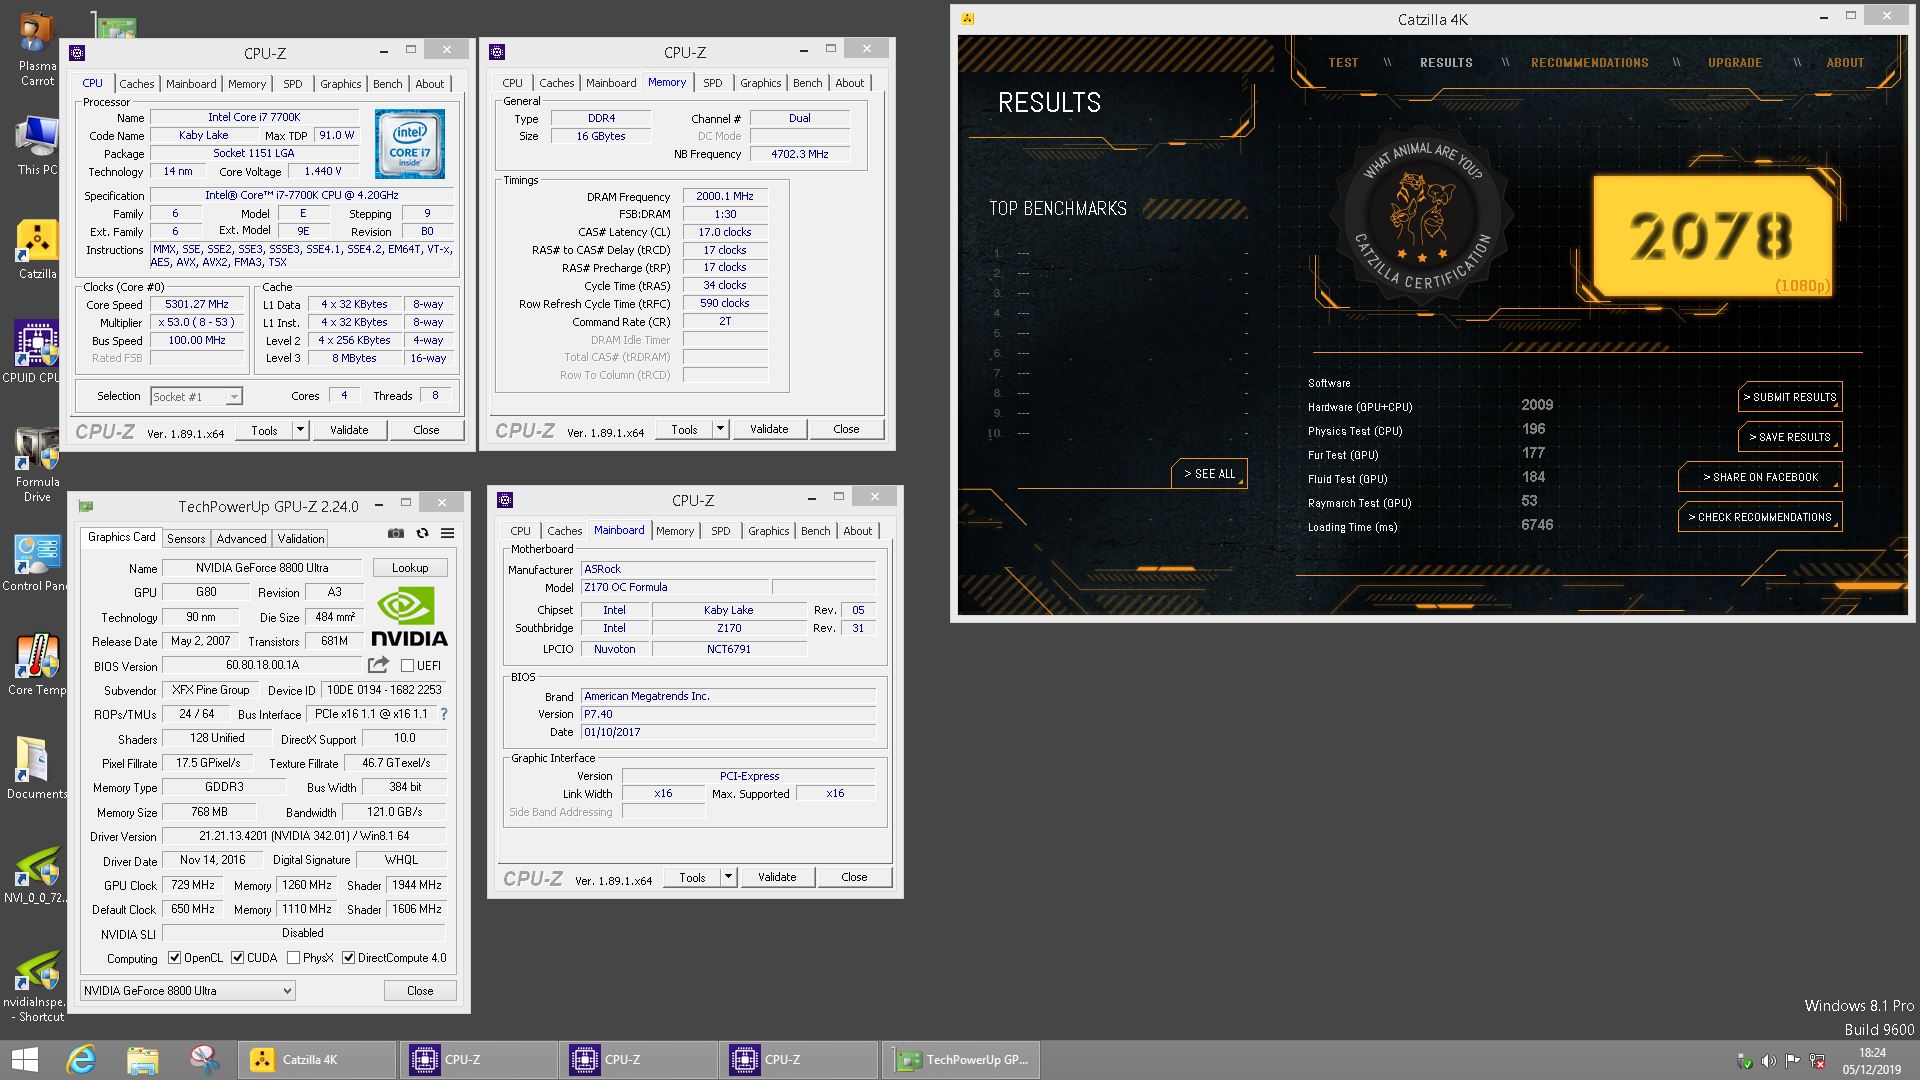Open SPD tab in Memory CPU-Z window
The width and height of the screenshot is (1920, 1080).
pos(712,83)
